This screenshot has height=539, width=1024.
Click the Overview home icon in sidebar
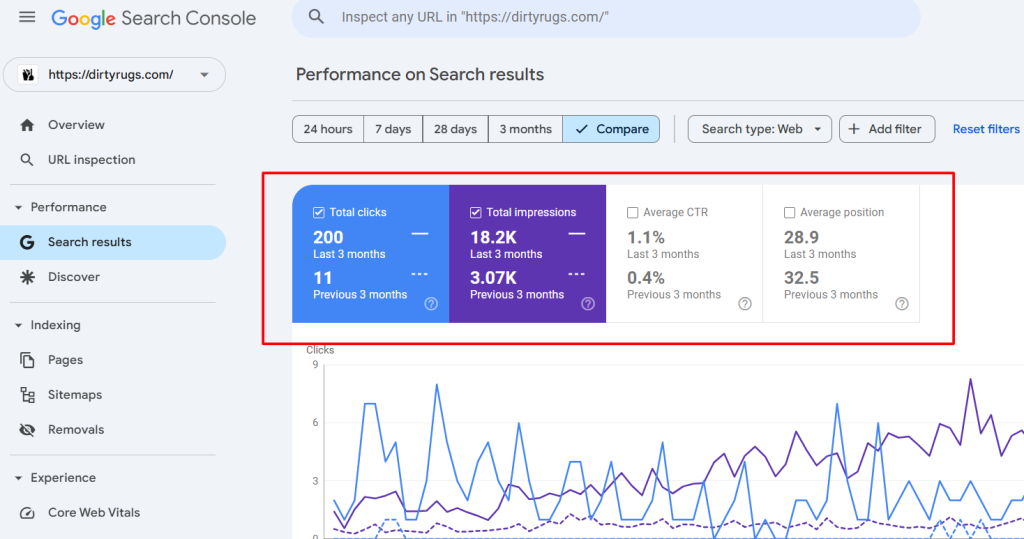[x=28, y=125]
